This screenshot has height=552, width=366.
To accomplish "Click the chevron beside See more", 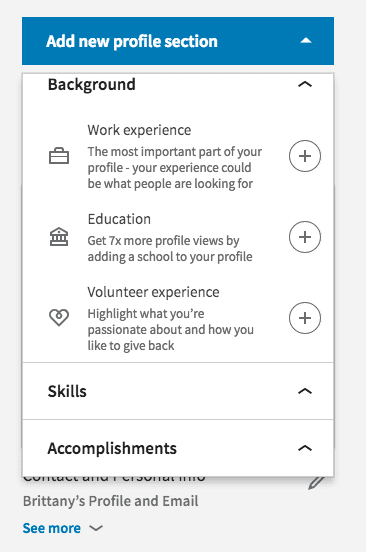I will coord(96,528).
